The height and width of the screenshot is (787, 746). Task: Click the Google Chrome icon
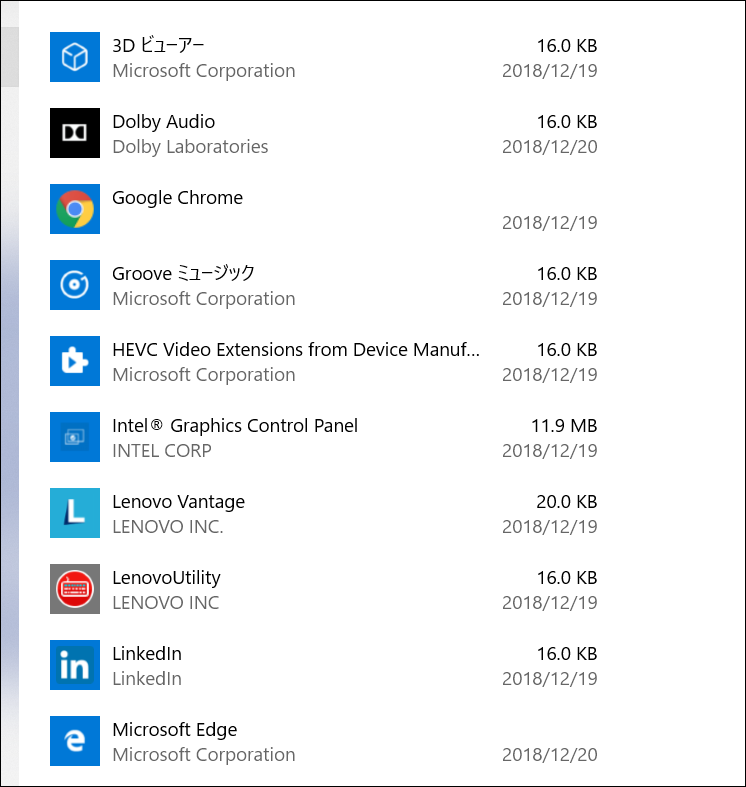(75, 209)
